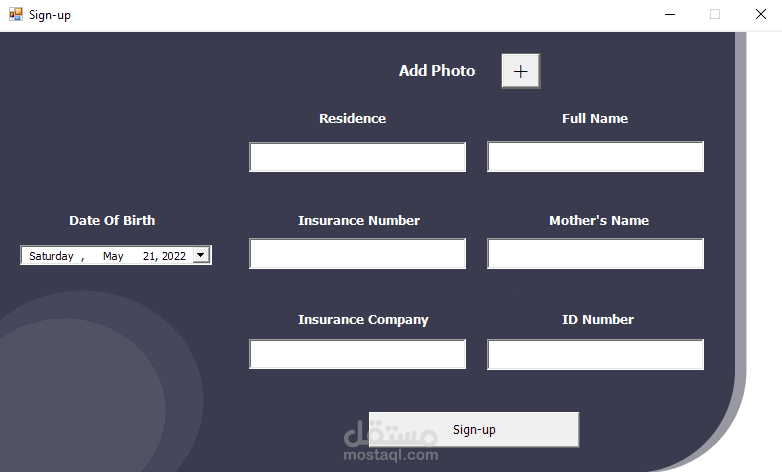Minimize the Sign-up window
Image resolution: width=782 pixels, height=472 pixels.
click(x=669, y=14)
